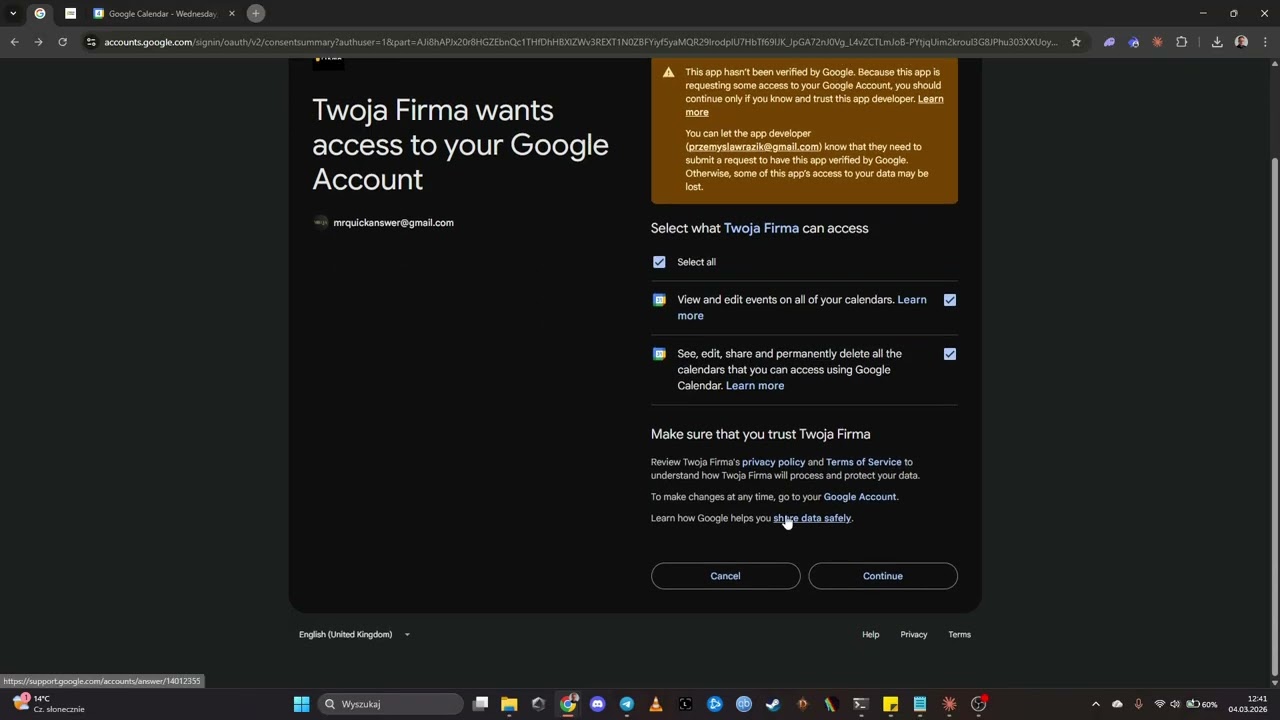1280x720 pixels.
Task: Open Sticky Notes from the taskbar
Action: [x=890, y=704]
